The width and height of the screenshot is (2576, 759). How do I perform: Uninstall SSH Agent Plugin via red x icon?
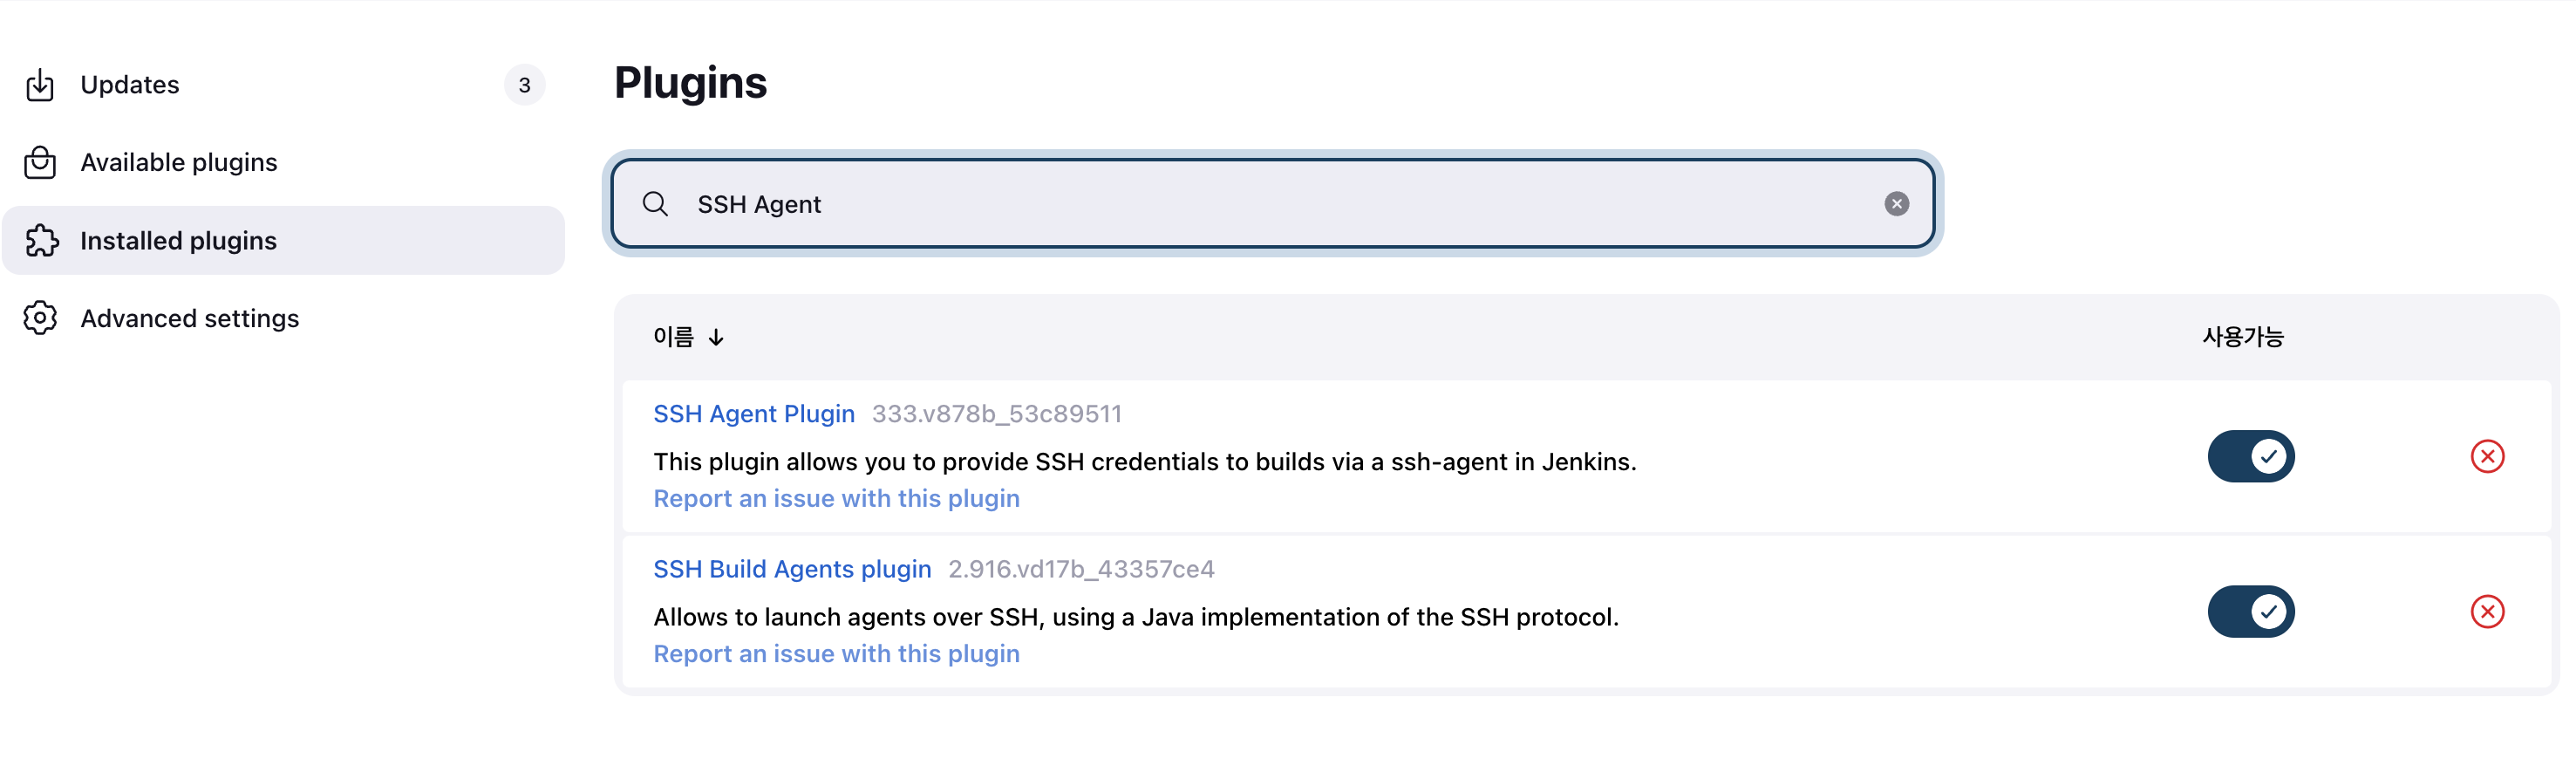pyautogui.click(x=2486, y=456)
